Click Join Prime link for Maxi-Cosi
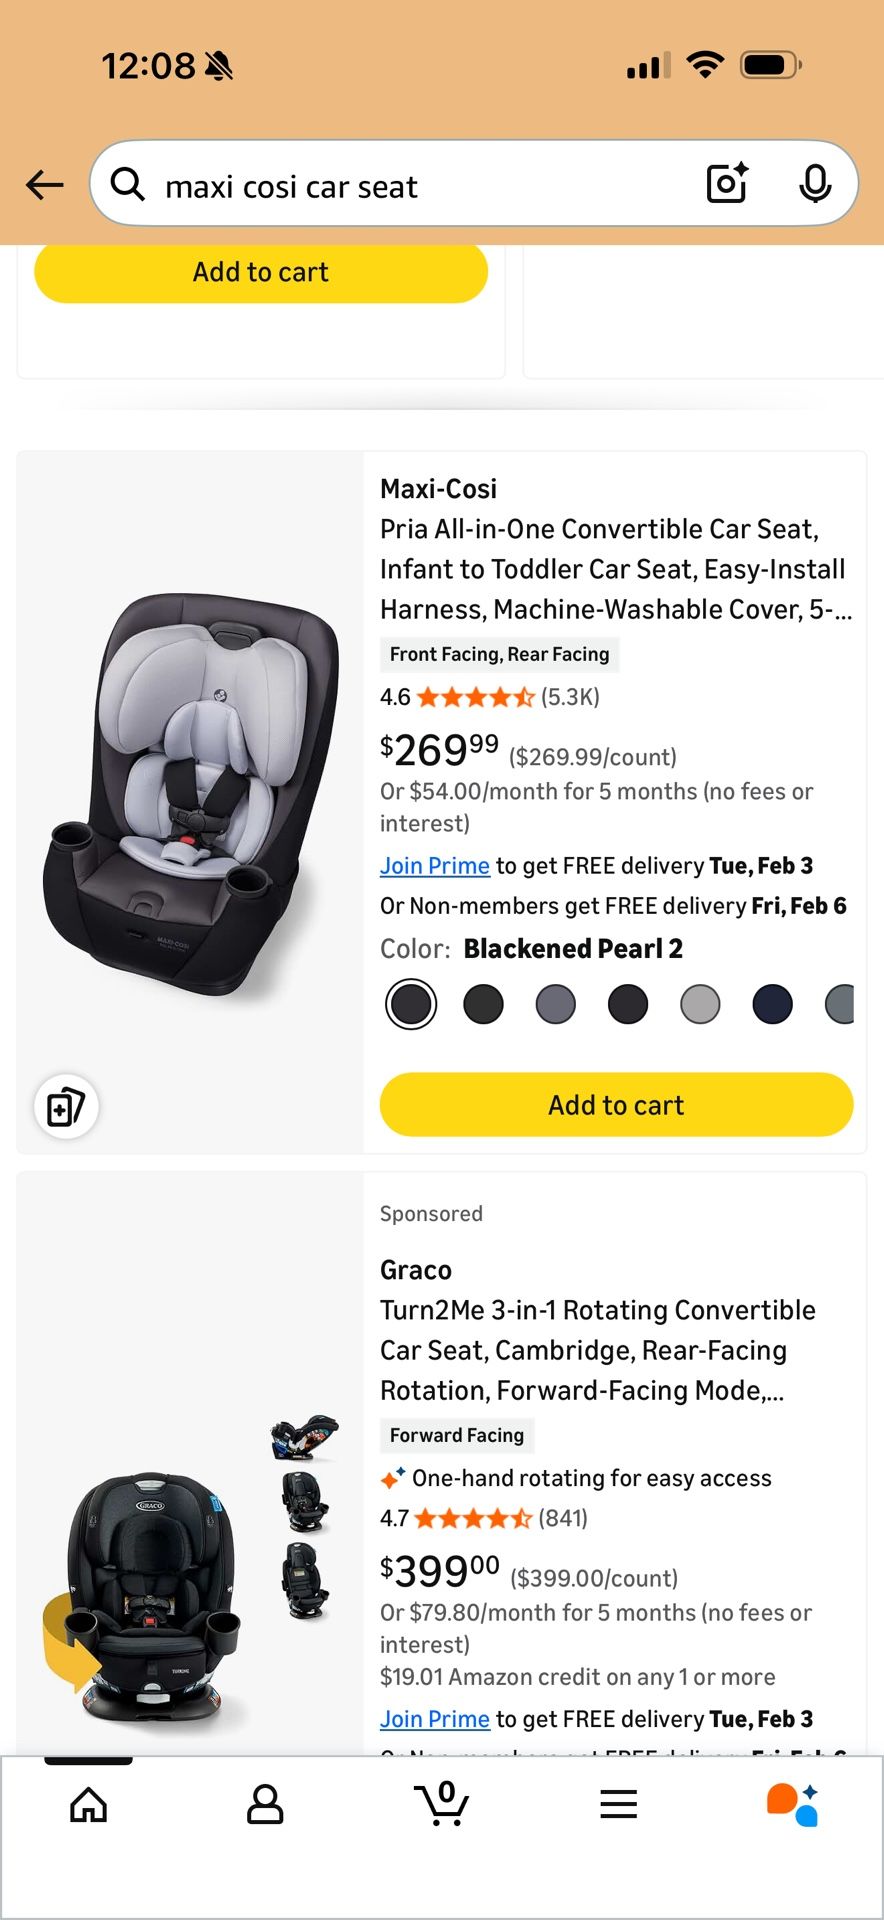 [434, 866]
